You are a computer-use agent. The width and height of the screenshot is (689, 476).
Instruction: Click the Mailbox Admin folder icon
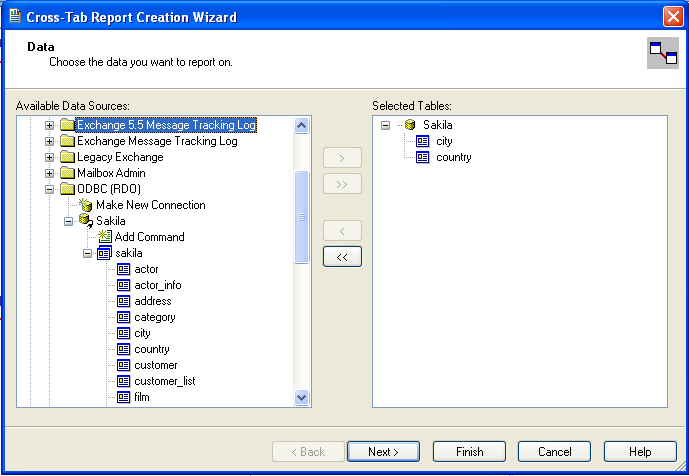(x=67, y=173)
